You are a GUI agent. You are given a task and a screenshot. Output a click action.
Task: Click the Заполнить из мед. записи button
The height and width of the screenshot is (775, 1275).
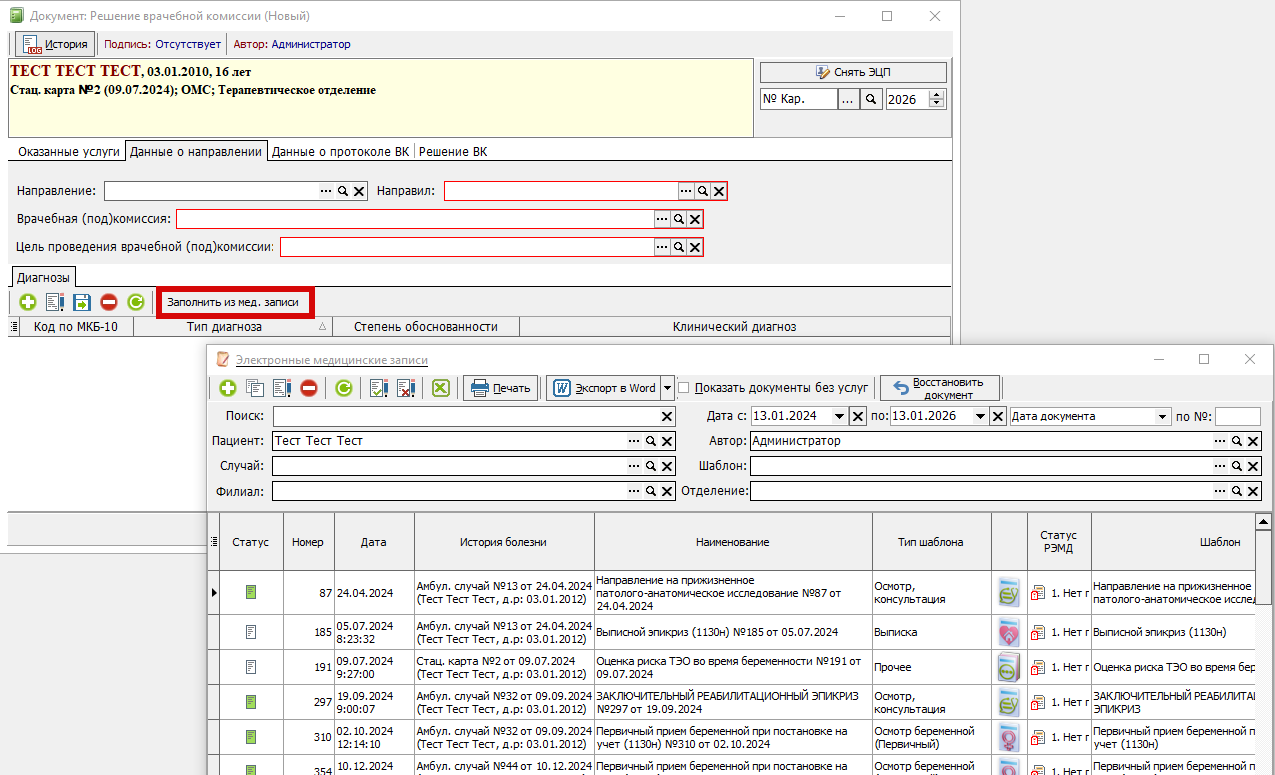(233, 301)
